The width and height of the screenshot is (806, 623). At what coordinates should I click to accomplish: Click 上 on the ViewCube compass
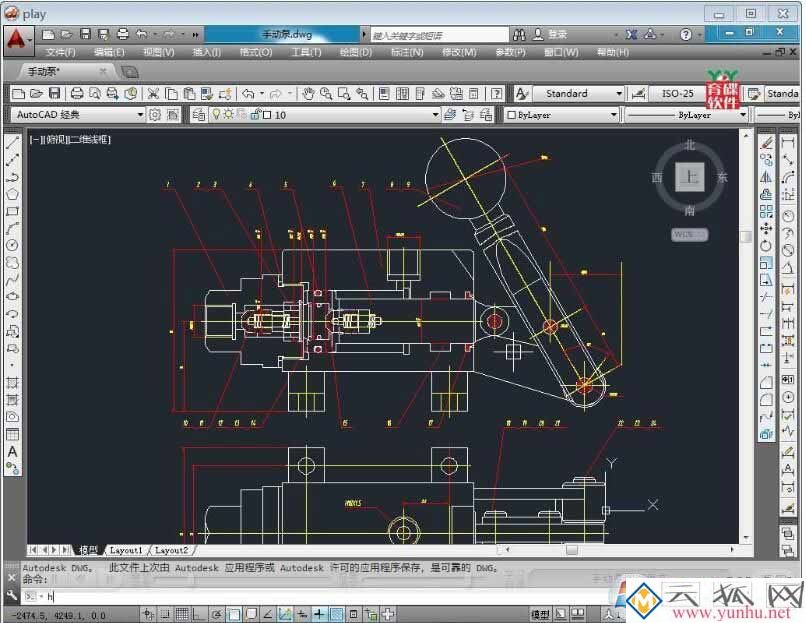(689, 177)
